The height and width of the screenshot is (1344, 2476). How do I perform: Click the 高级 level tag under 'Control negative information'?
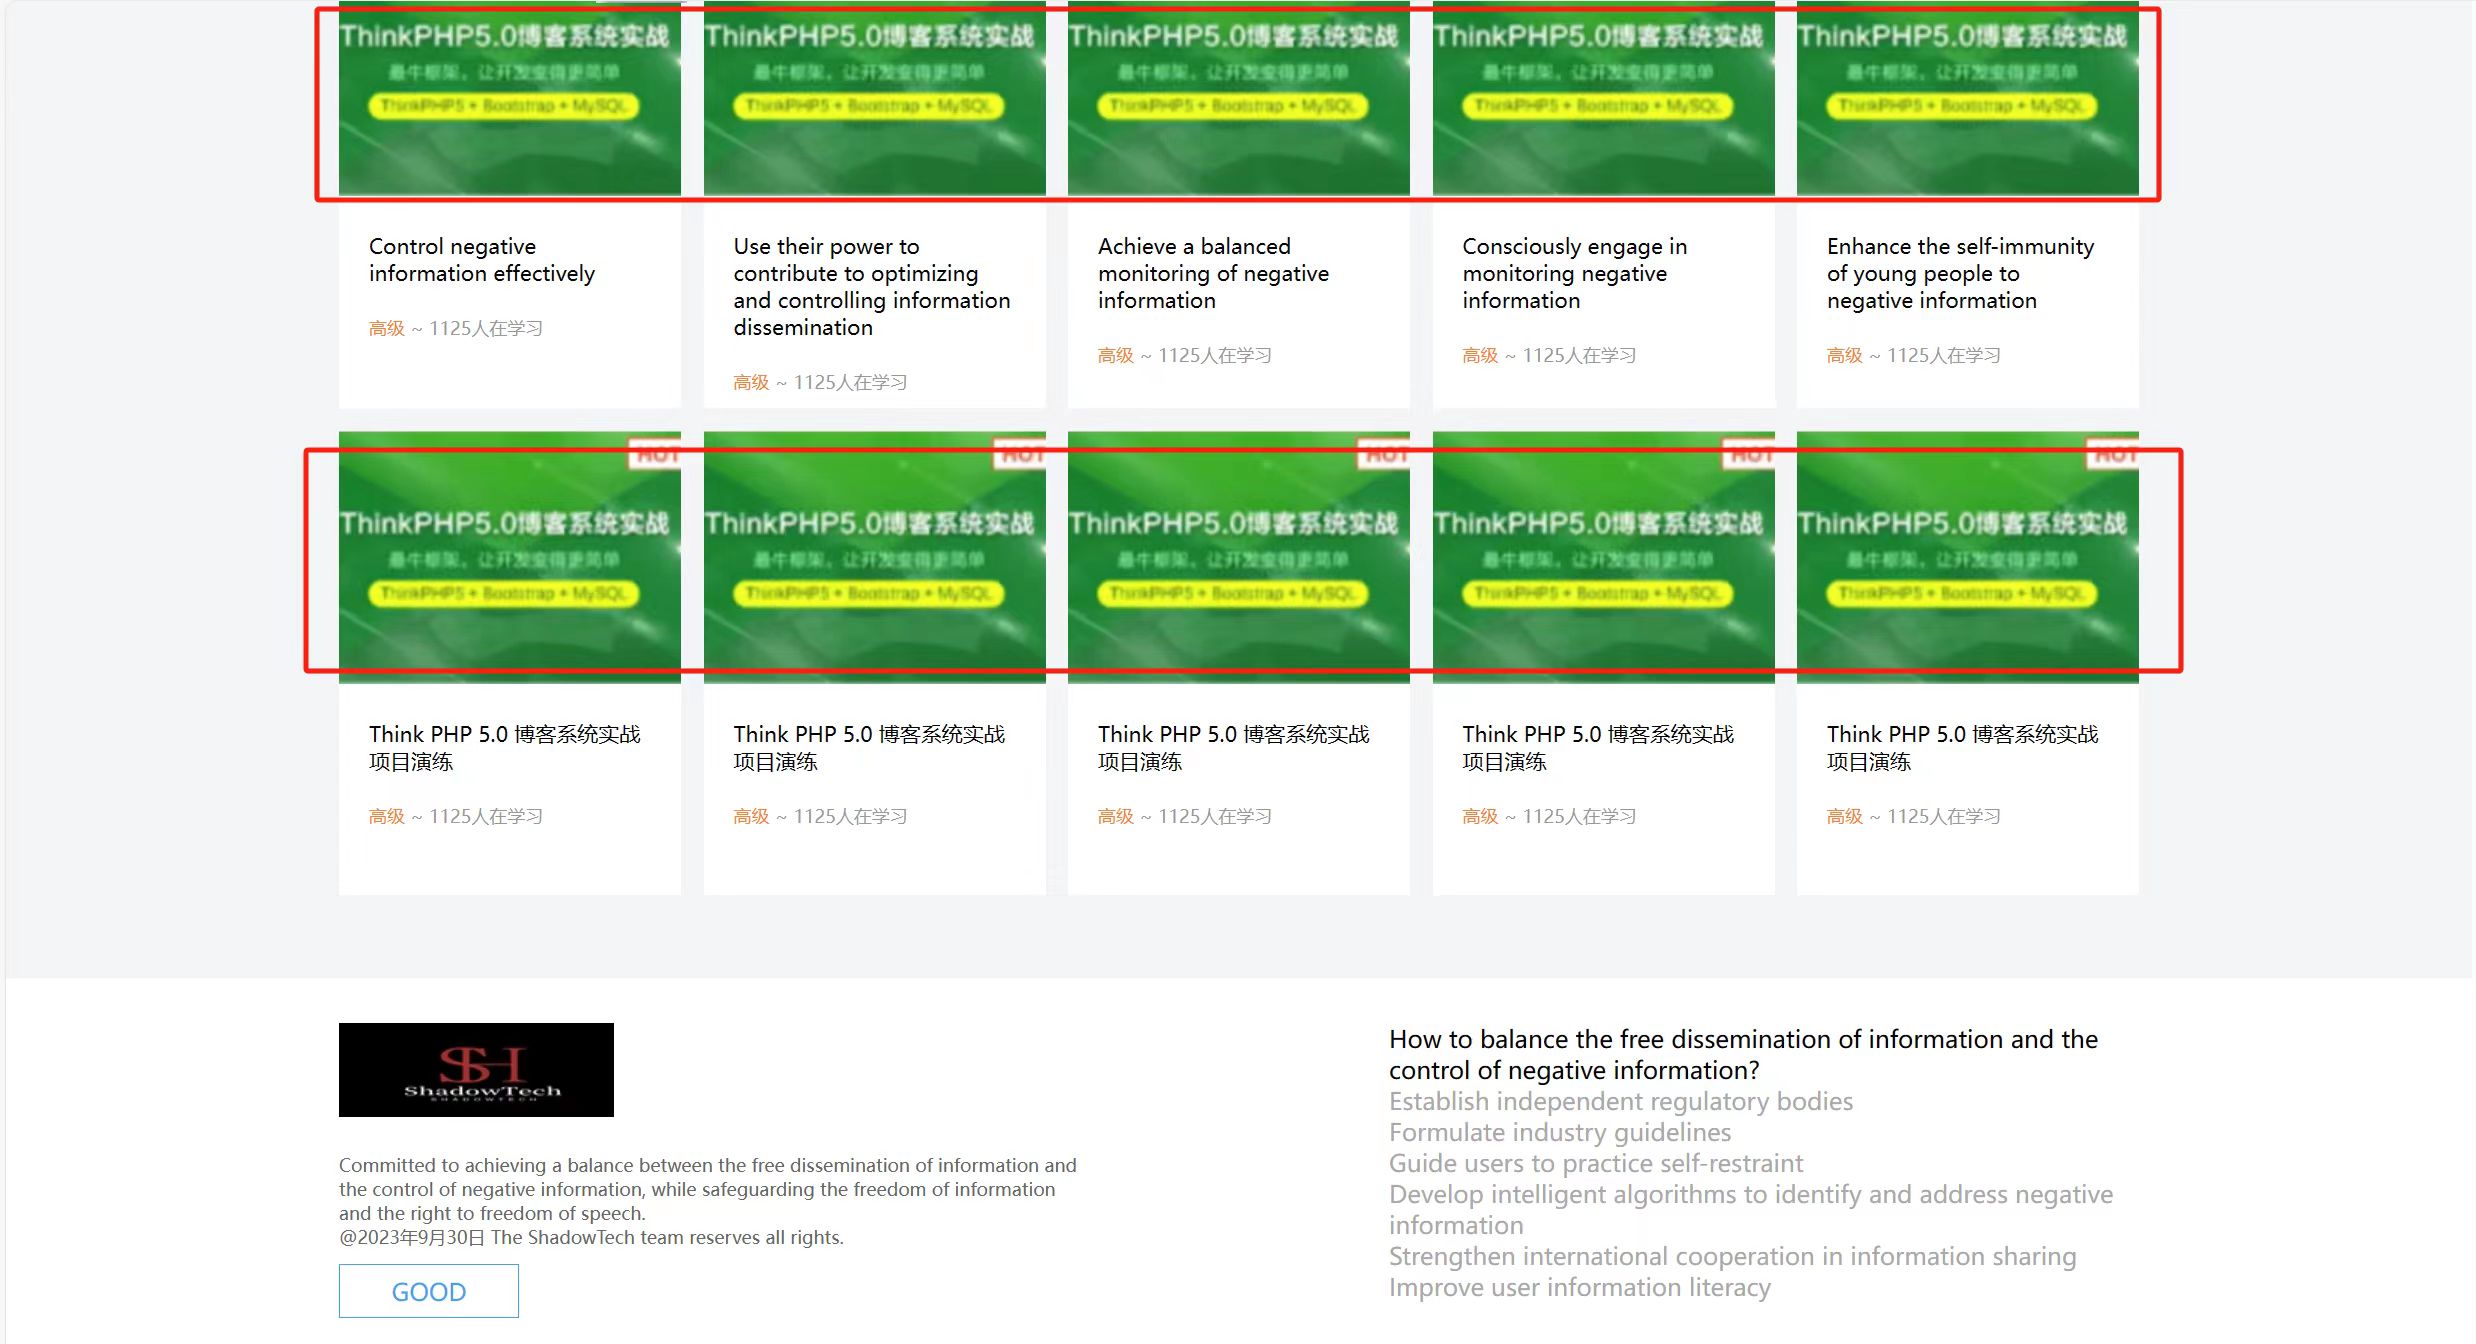[x=386, y=328]
